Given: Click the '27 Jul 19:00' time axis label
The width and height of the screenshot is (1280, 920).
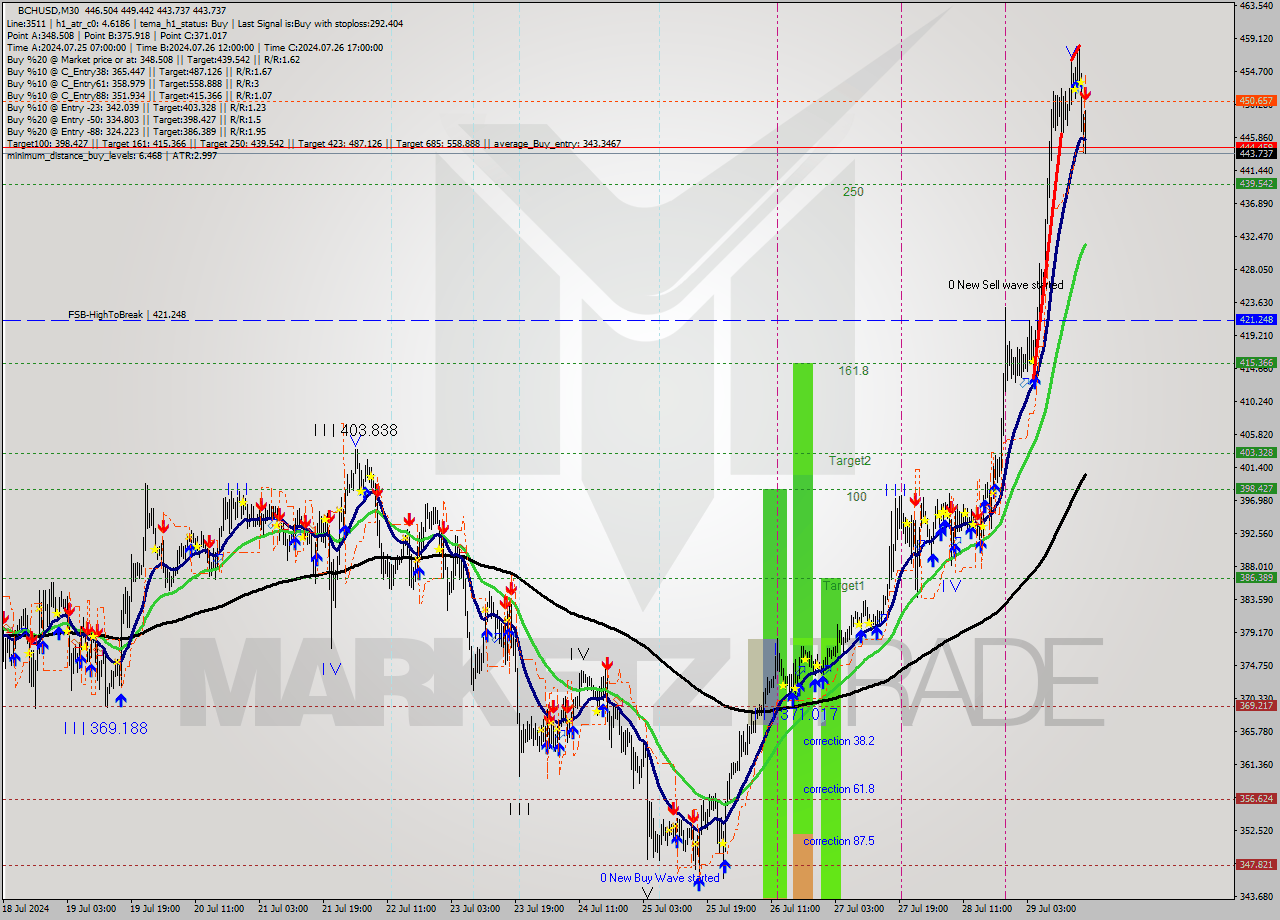Looking at the screenshot, I should 923,909.
